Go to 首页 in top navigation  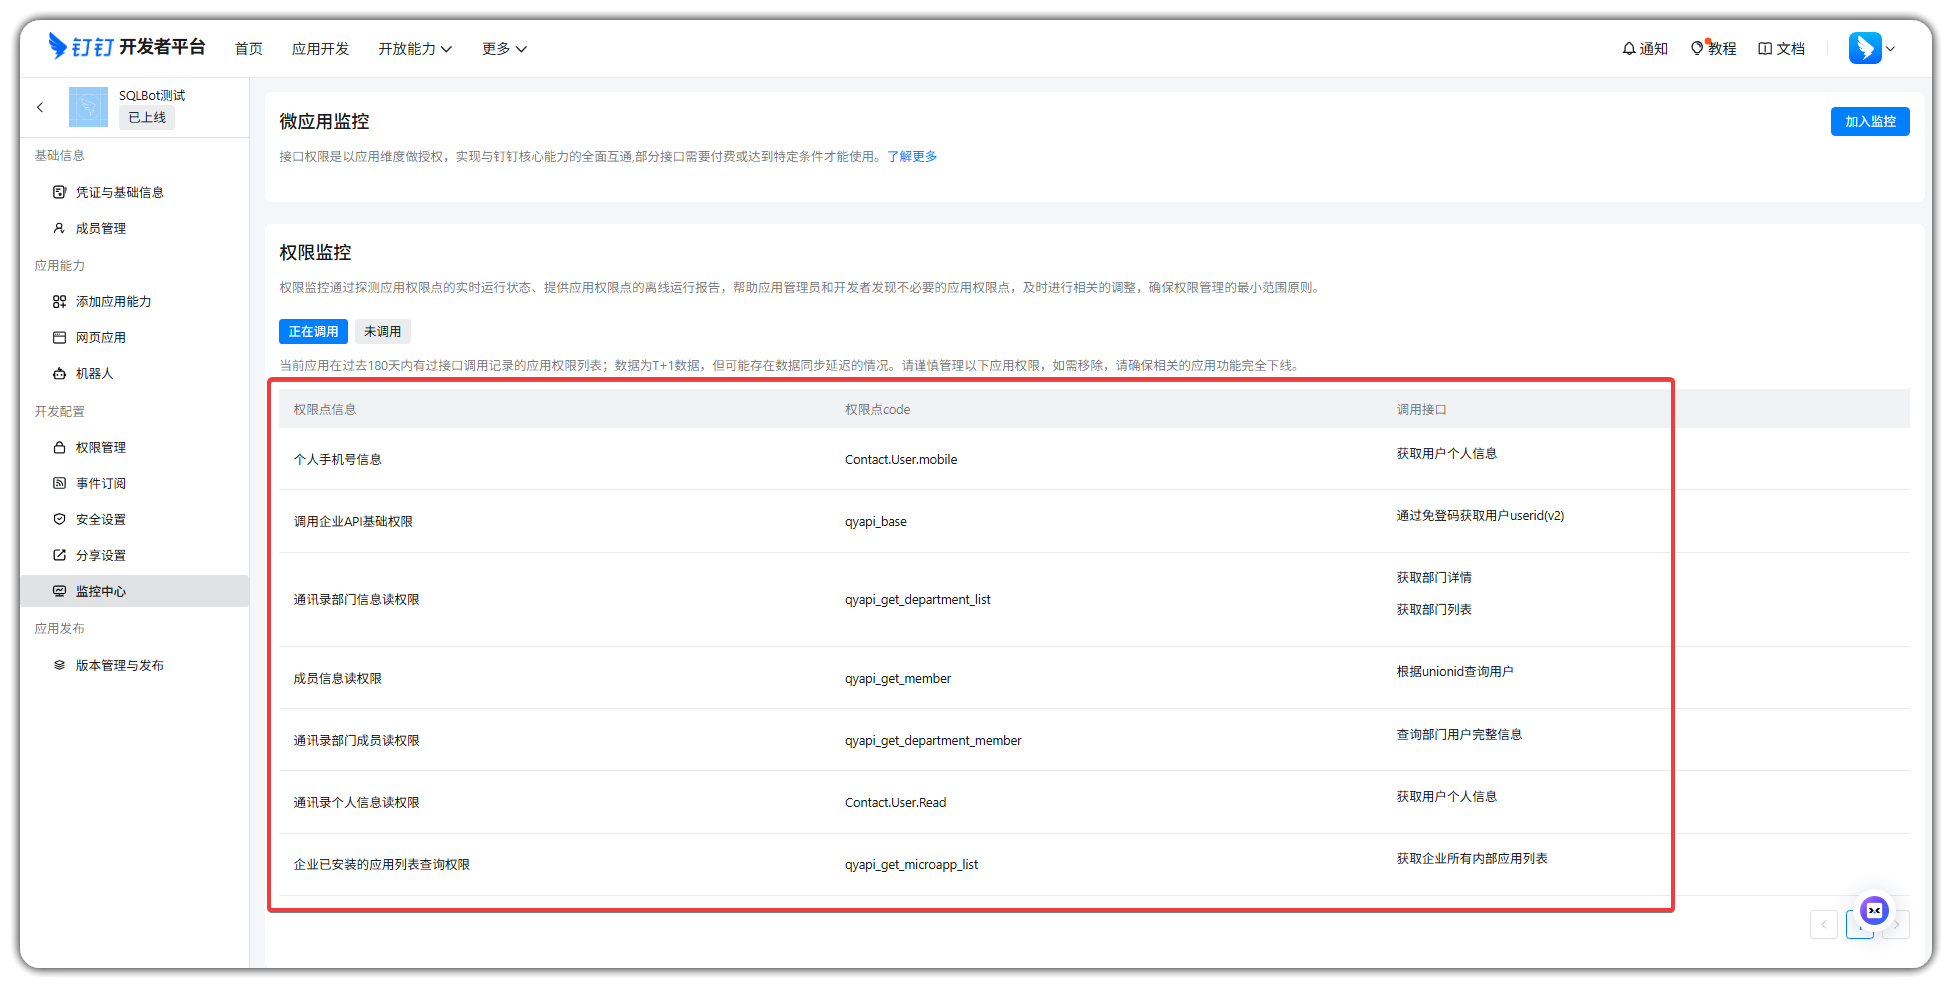click(248, 48)
